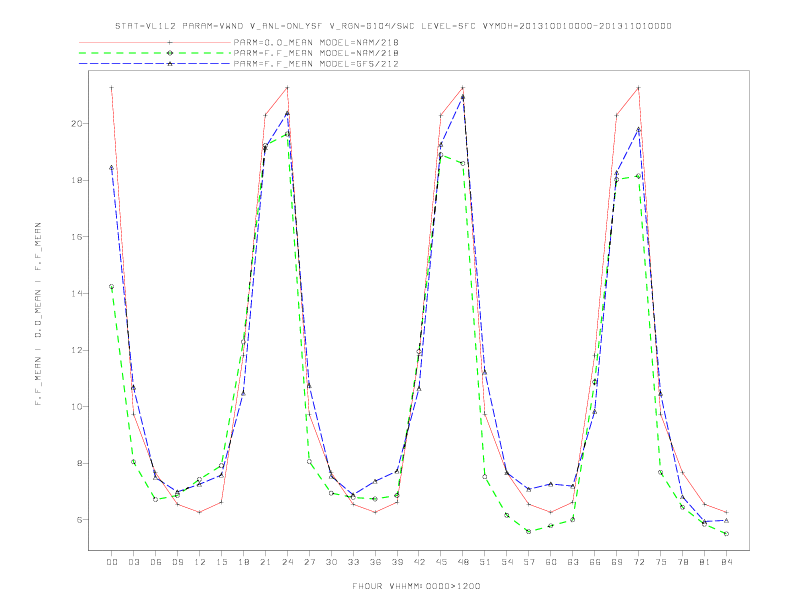Click x-axis tick label 24
Viewport: 792px width, 612px height.
coord(287,562)
